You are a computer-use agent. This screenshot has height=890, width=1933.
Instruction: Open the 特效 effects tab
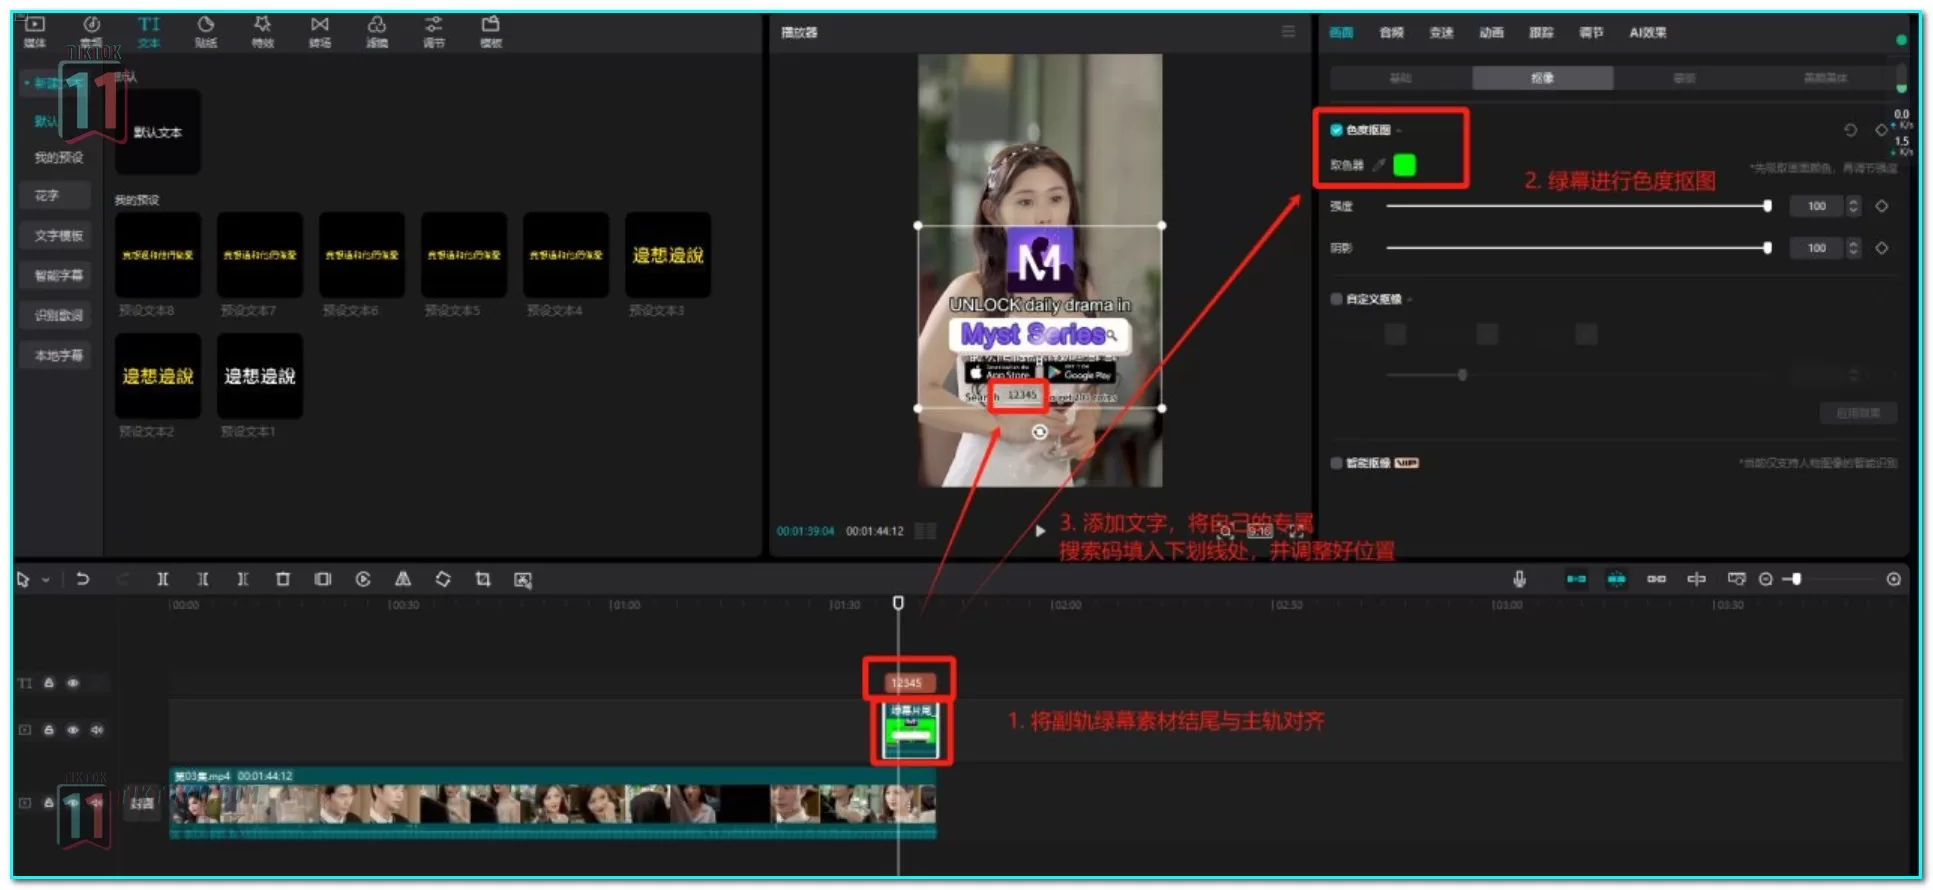point(262,32)
